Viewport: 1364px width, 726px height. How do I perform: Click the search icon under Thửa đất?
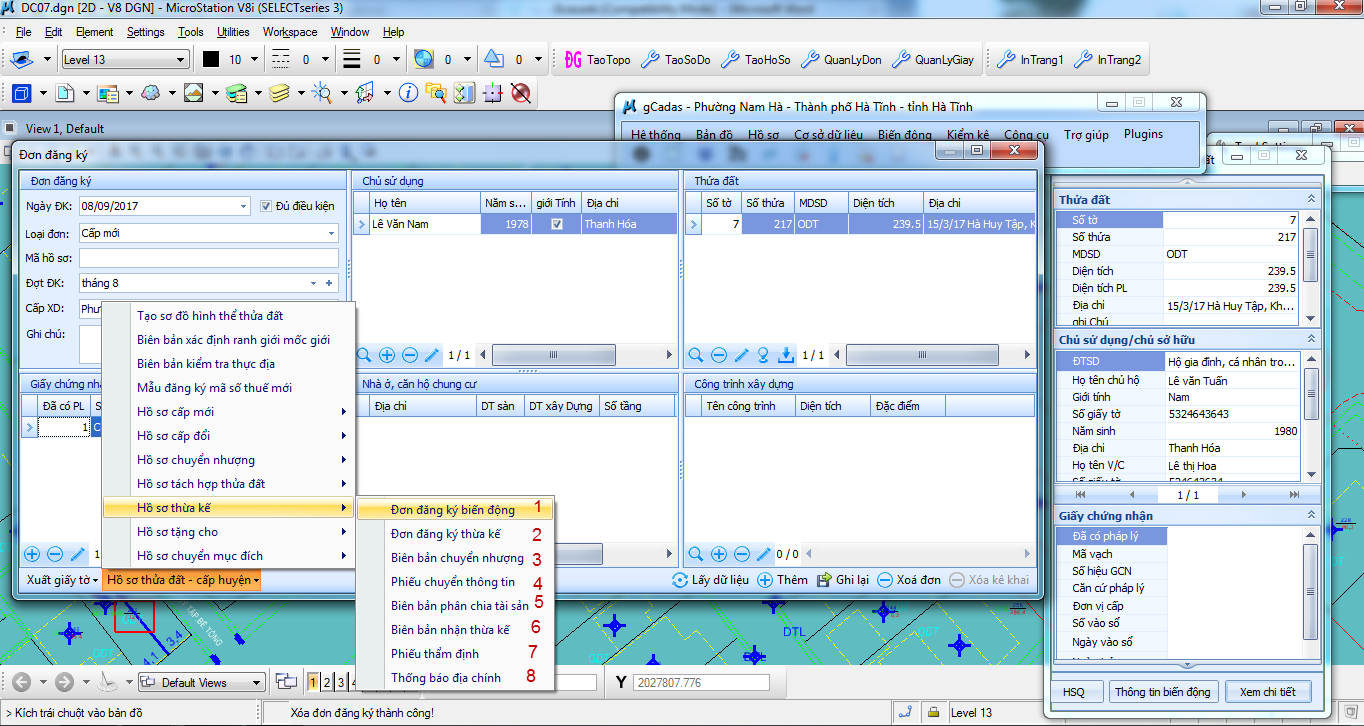[696, 355]
